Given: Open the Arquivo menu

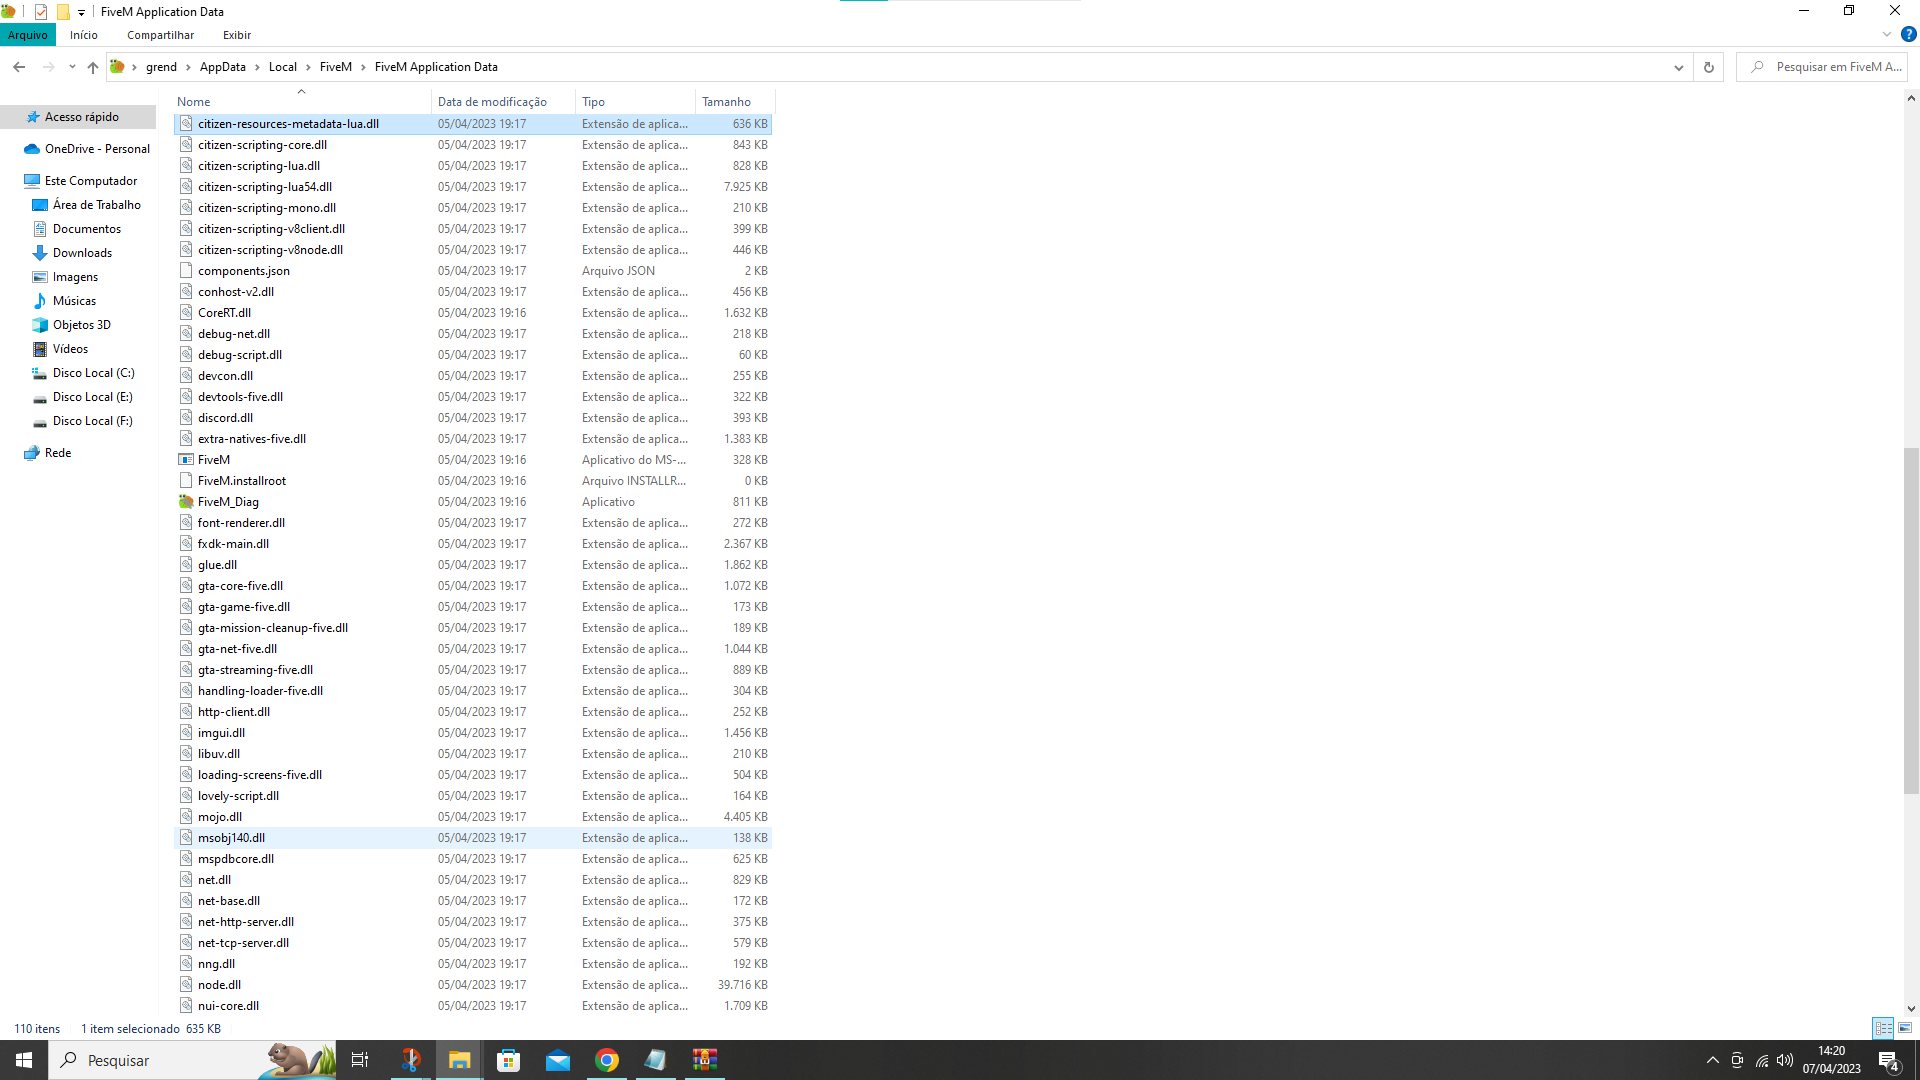Looking at the screenshot, I should click(x=27, y=35).
